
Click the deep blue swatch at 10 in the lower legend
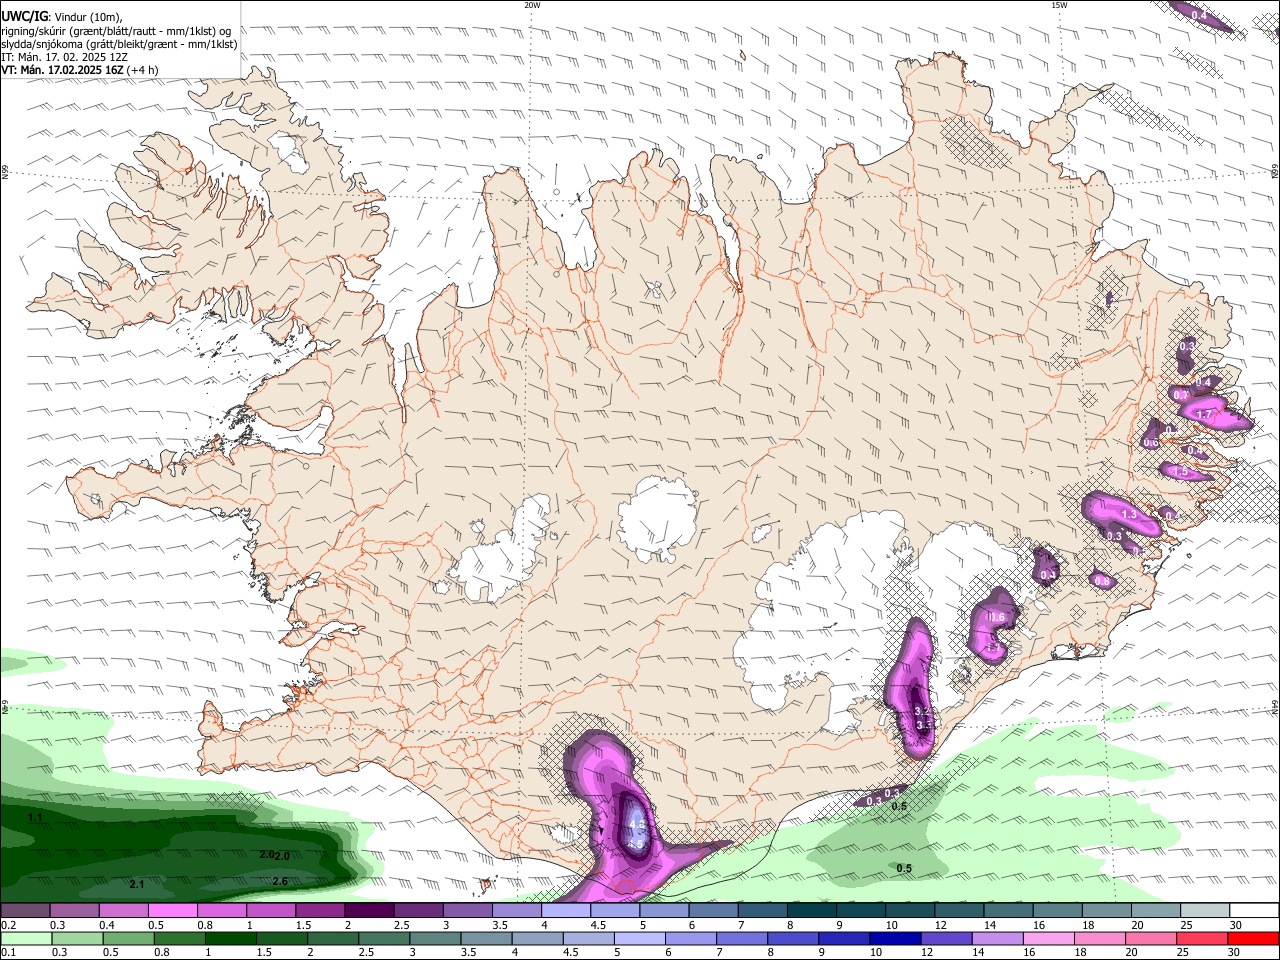click(x=896, y=939)
